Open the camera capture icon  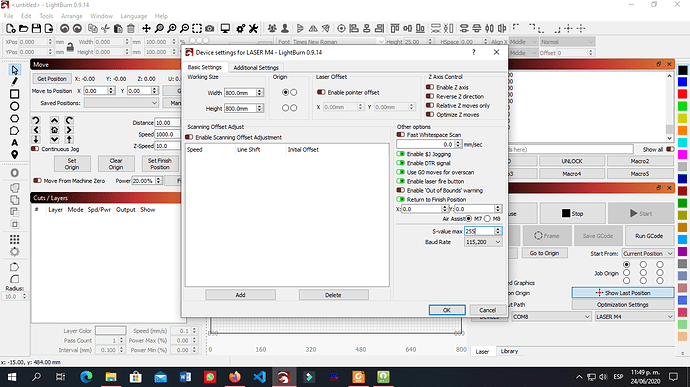click(x=209, y=29)
